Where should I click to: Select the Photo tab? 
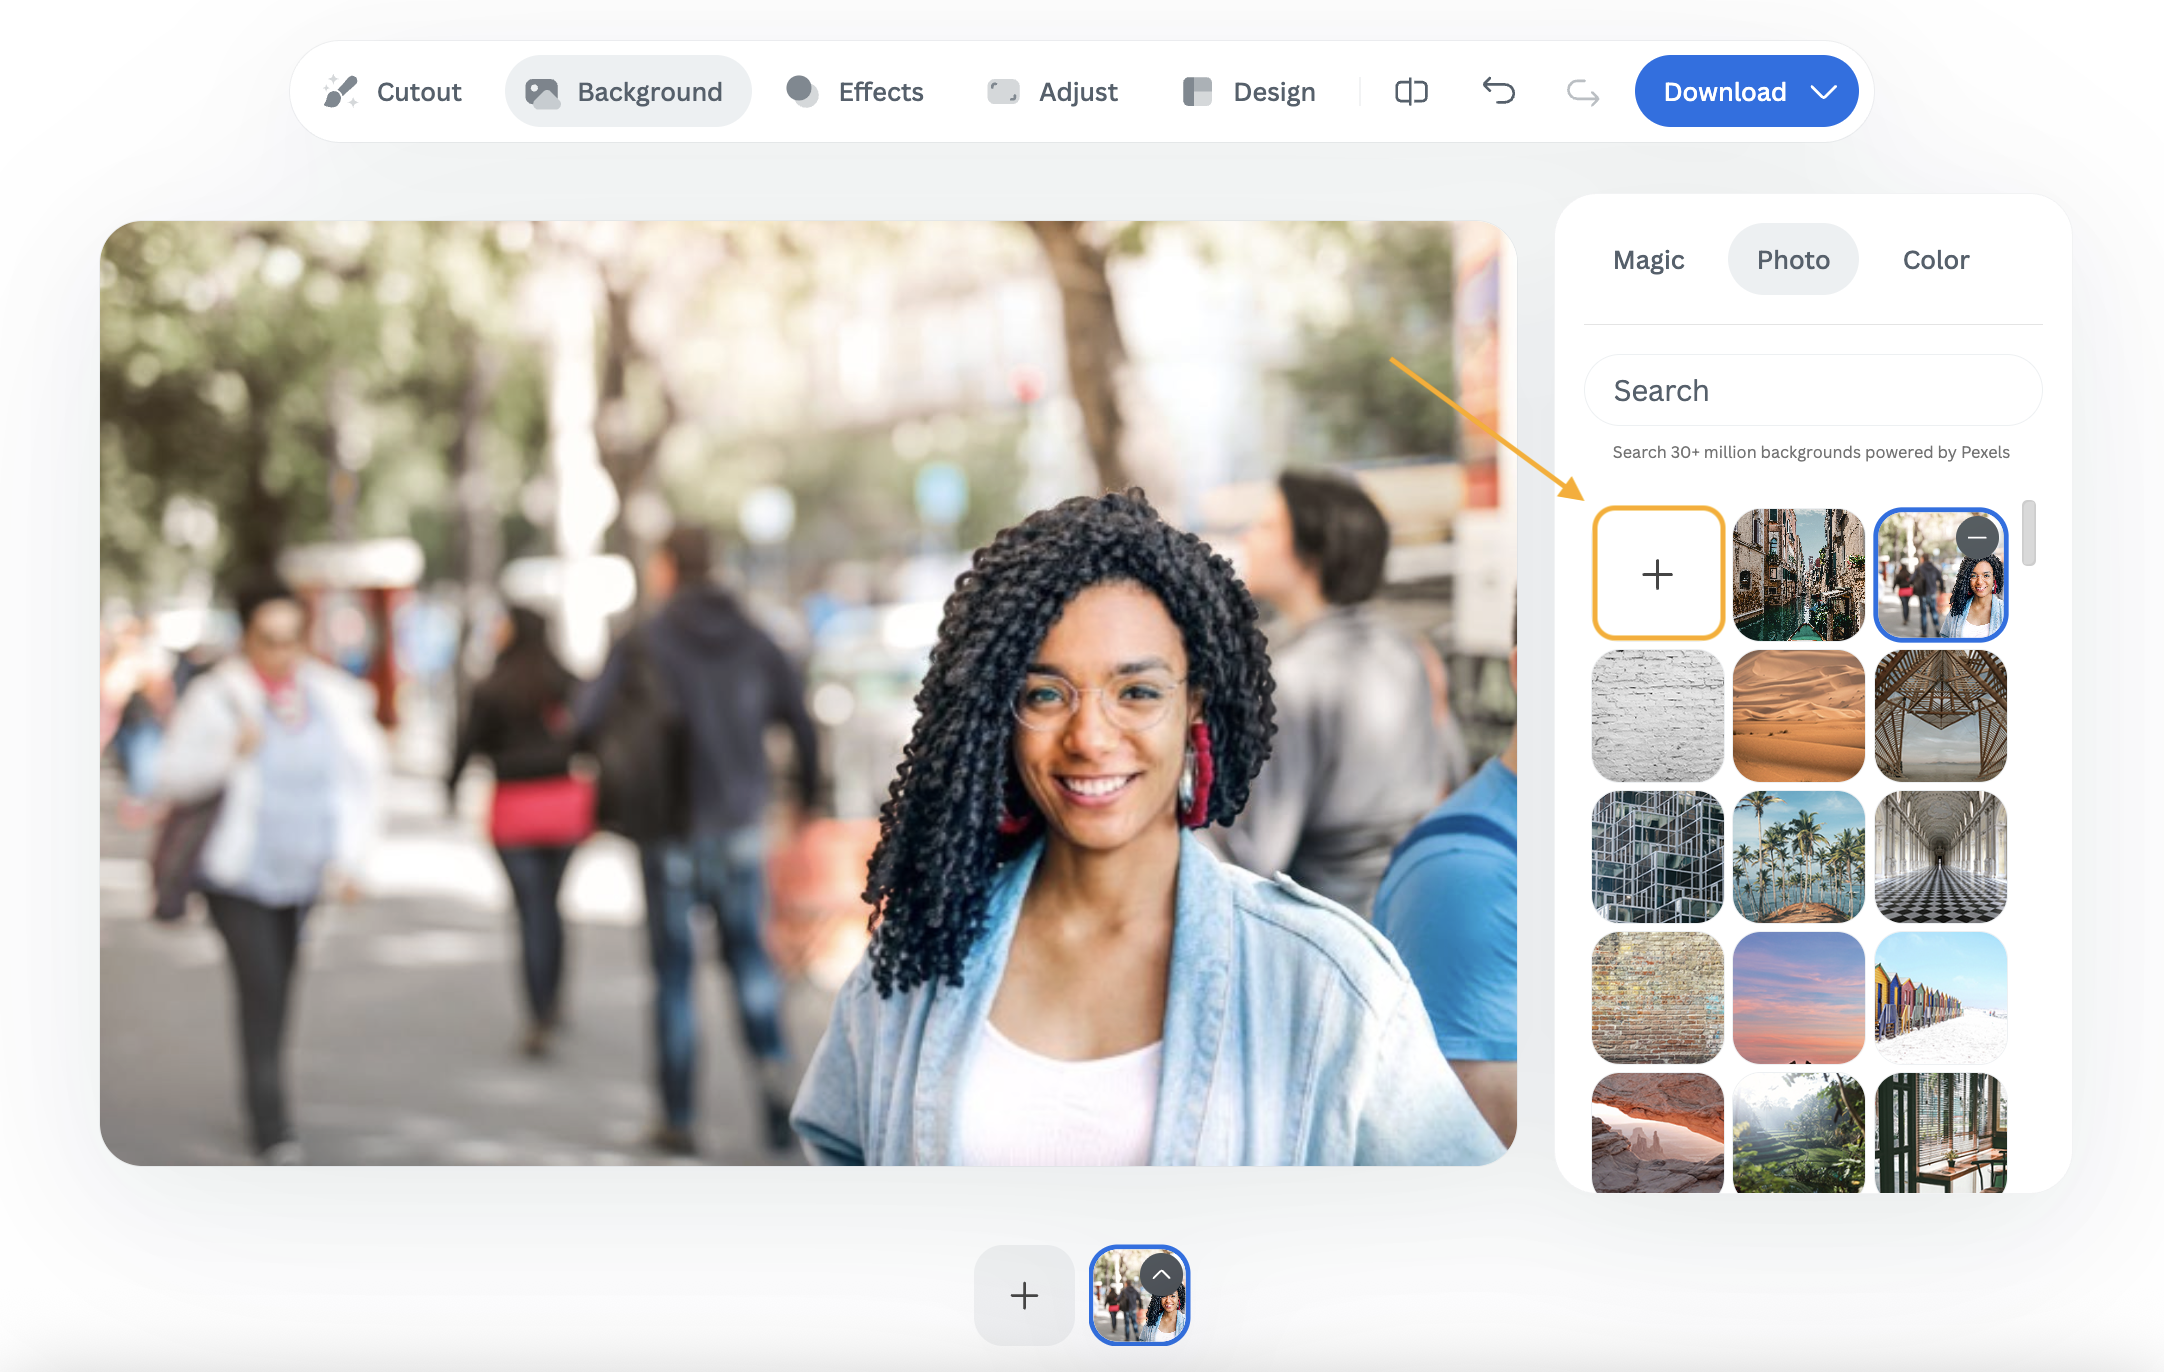1793,260
